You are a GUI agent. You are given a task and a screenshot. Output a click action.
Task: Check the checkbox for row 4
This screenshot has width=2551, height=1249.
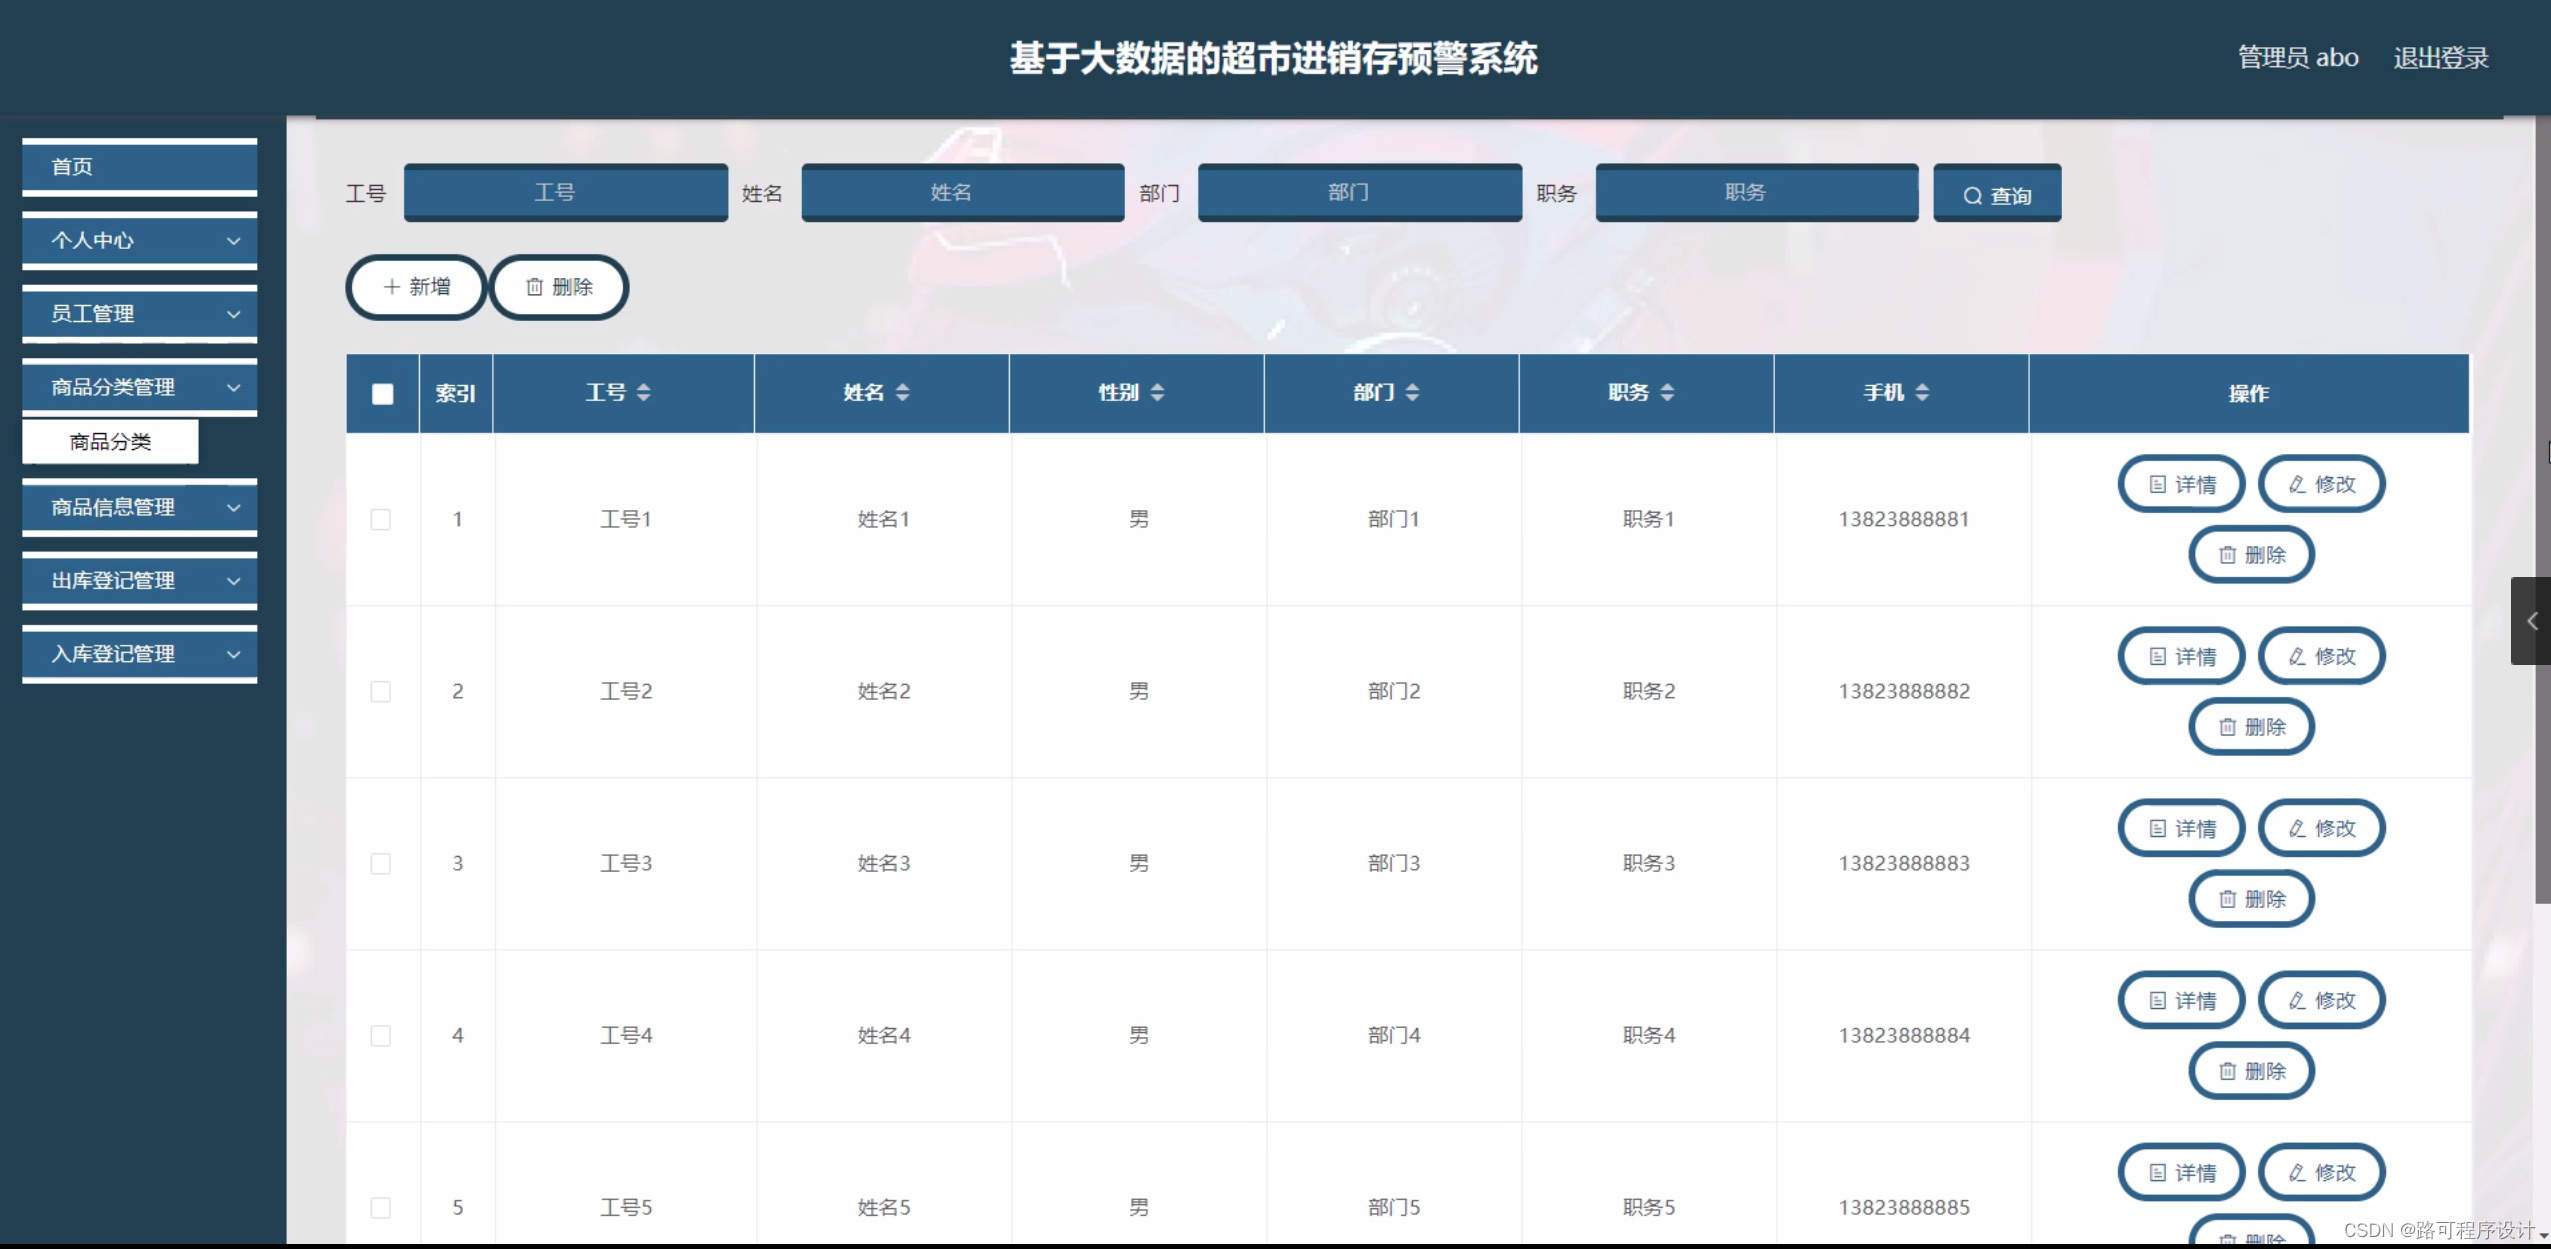[x=380, y=1035]
